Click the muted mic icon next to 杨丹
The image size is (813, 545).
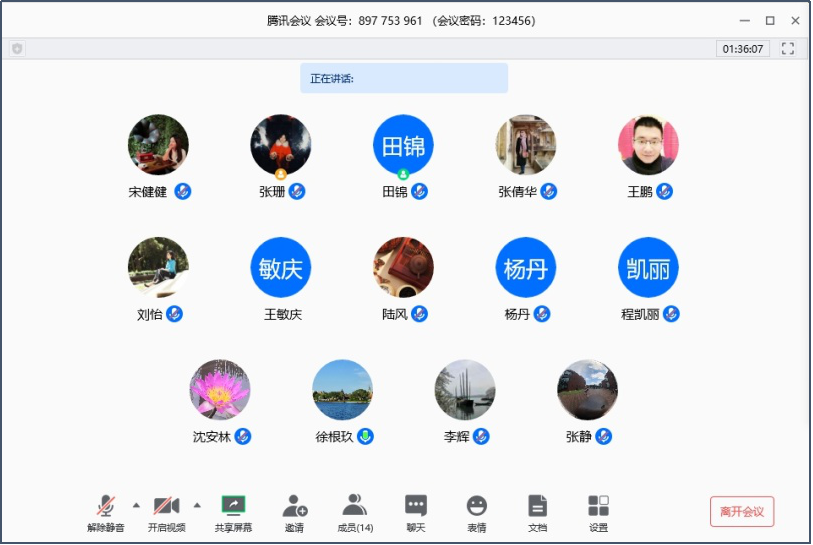[x=542, y=314]
